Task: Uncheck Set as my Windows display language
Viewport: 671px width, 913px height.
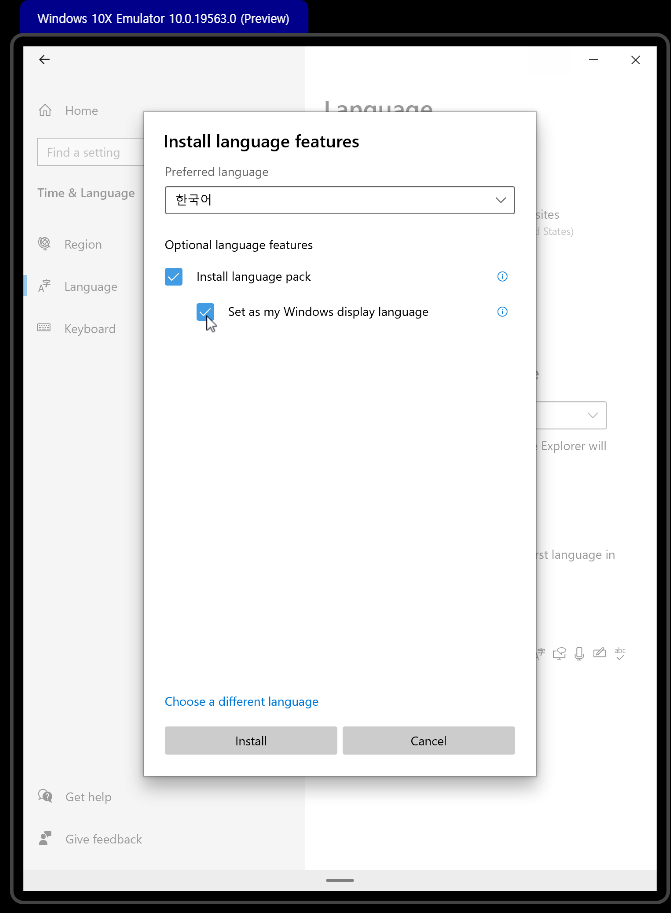Action: coord(205,312)
